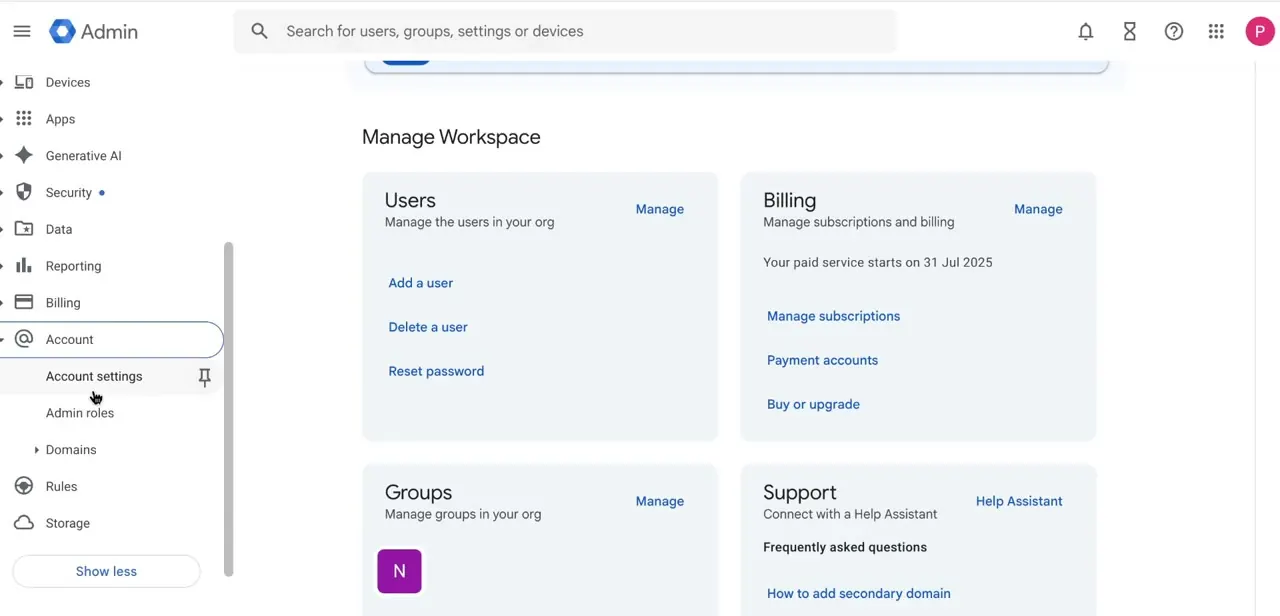Click Manage subscriptions
Viewport: 1280px width, 616px height.
pyautogui.click(x=833, y=316)
